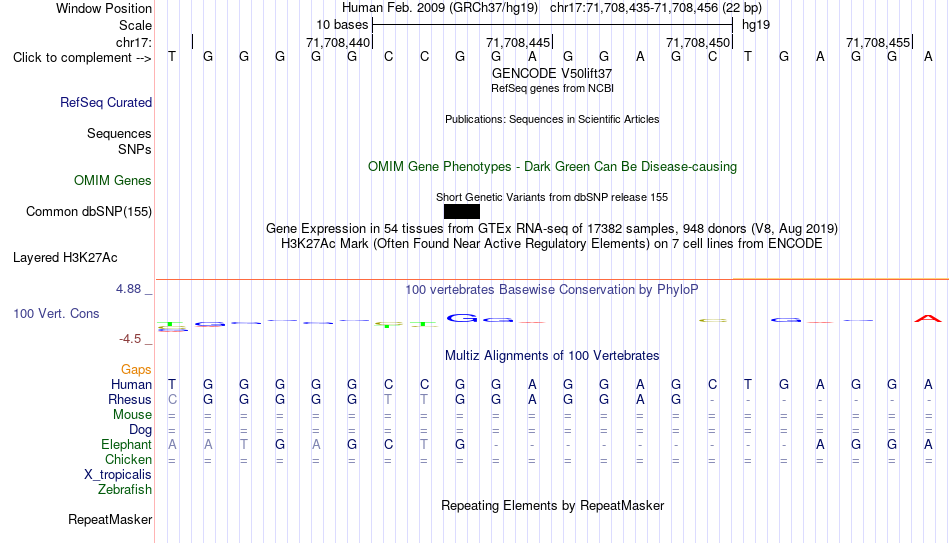Click the OMIM Gene Phenotypes center title
The width and height of the screenshot is (950, 543).
(x=552, y=167)
